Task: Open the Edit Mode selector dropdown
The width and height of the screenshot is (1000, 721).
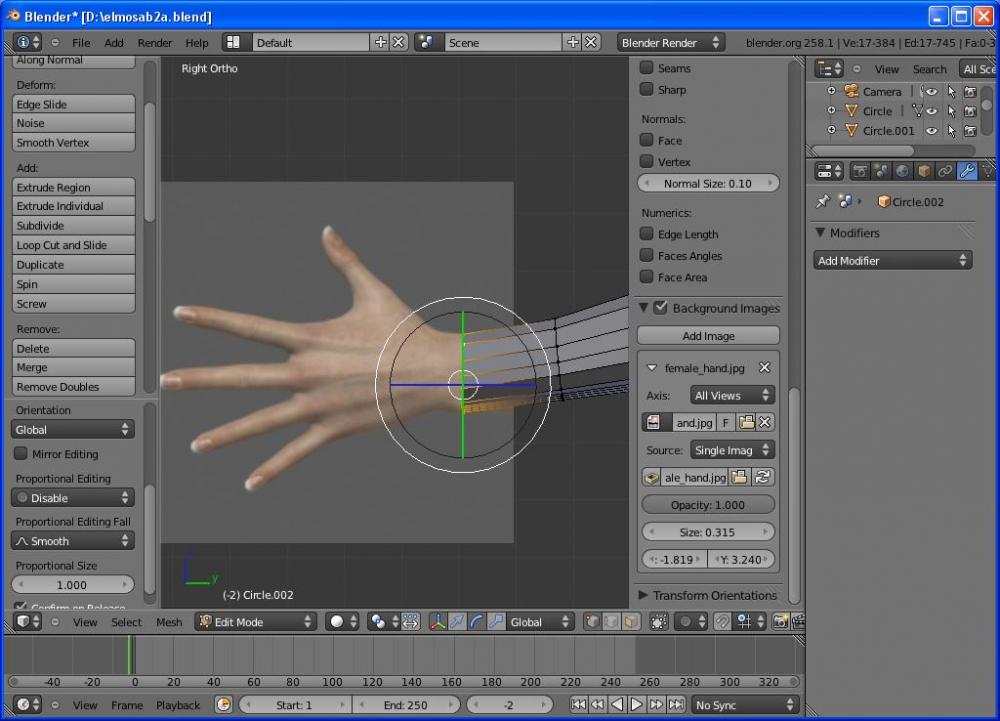Action: click(x=256, y=622)
